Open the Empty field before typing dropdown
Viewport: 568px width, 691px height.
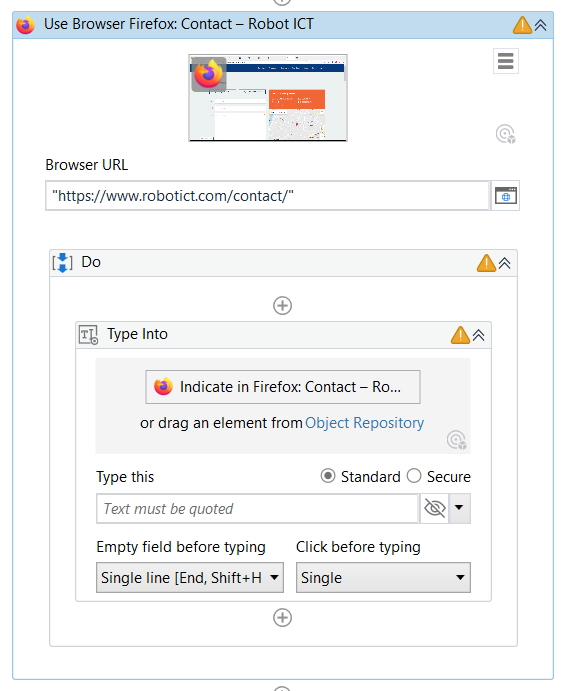(x=190, y=577)
